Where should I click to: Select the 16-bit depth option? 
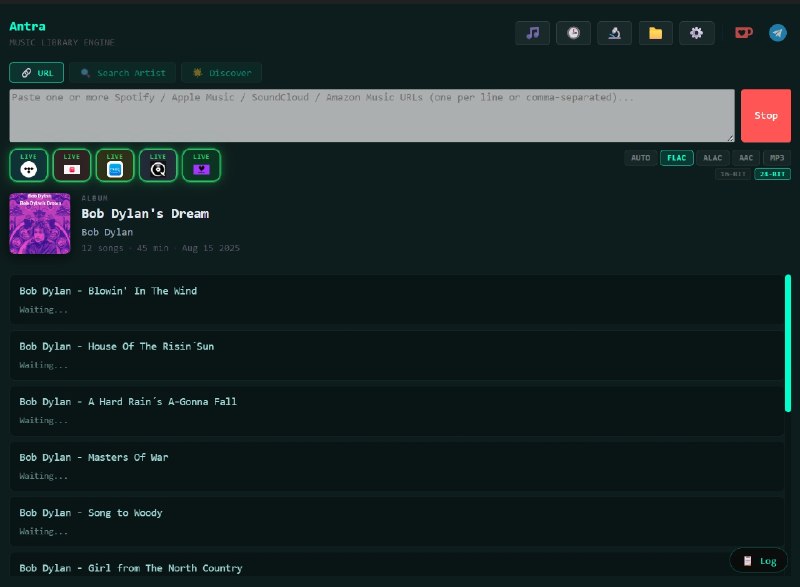point(733,174)
